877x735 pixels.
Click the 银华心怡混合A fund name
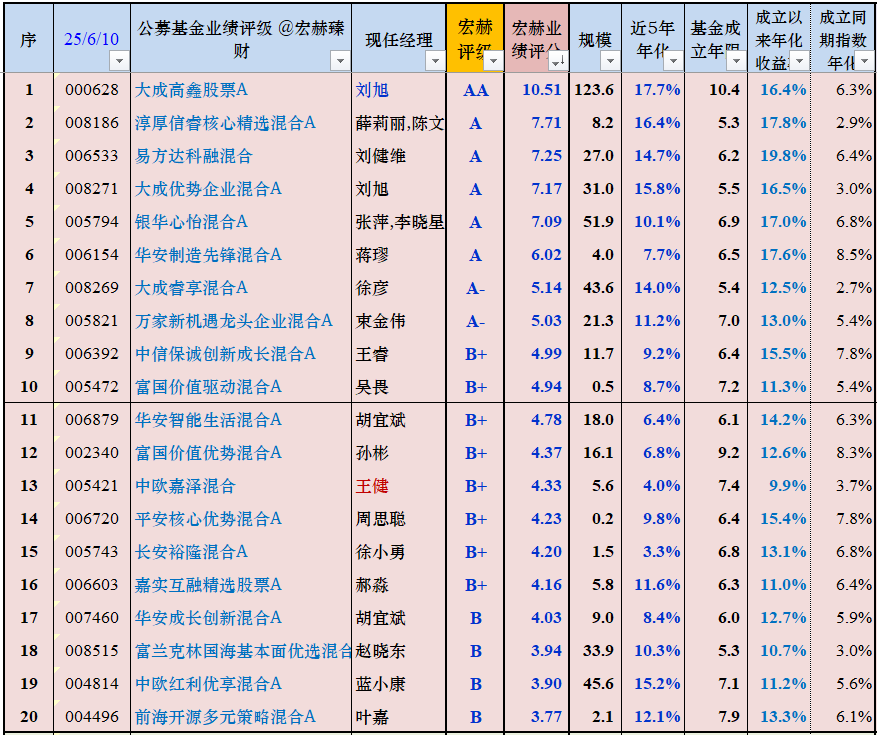tap(191, 222)
